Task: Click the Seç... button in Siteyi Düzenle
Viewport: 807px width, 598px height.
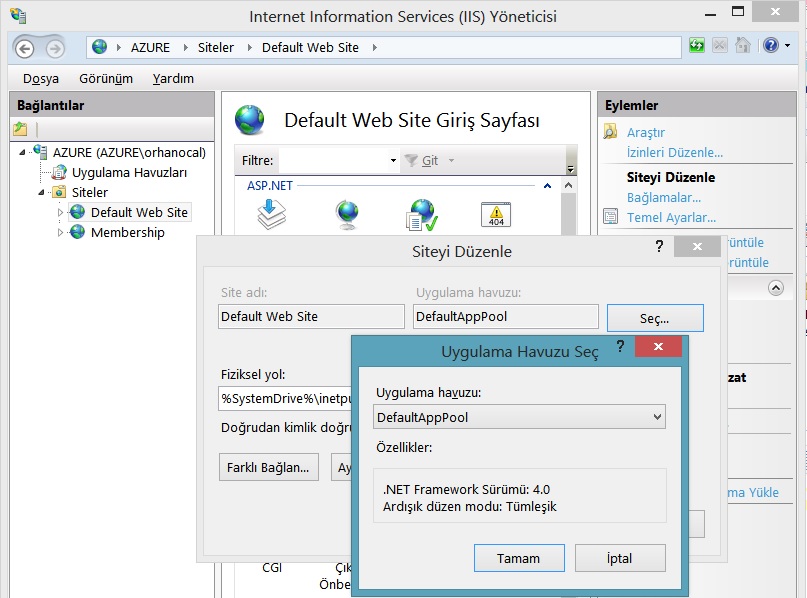Action: [x=655, y=316]
